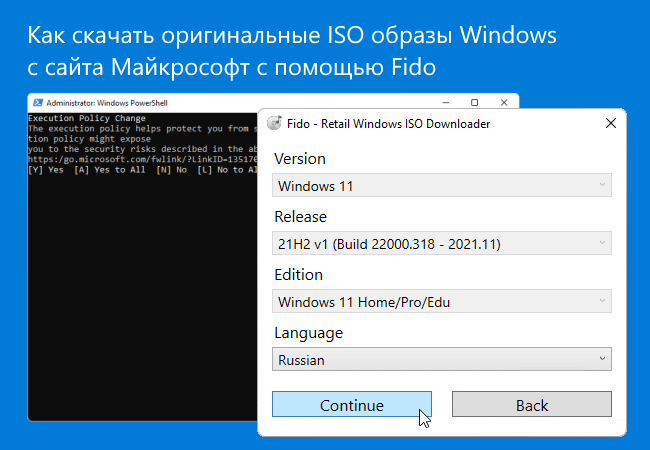The width and height of the screenshot is (650, 450).
Task: Open the Edition dropdown showing Home/Pro/Edu
Action: pyautogui.click(x=441, y=301)
